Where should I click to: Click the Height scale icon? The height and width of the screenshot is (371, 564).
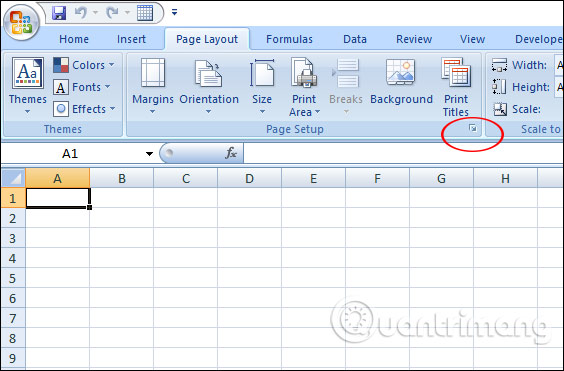(499, 87)
